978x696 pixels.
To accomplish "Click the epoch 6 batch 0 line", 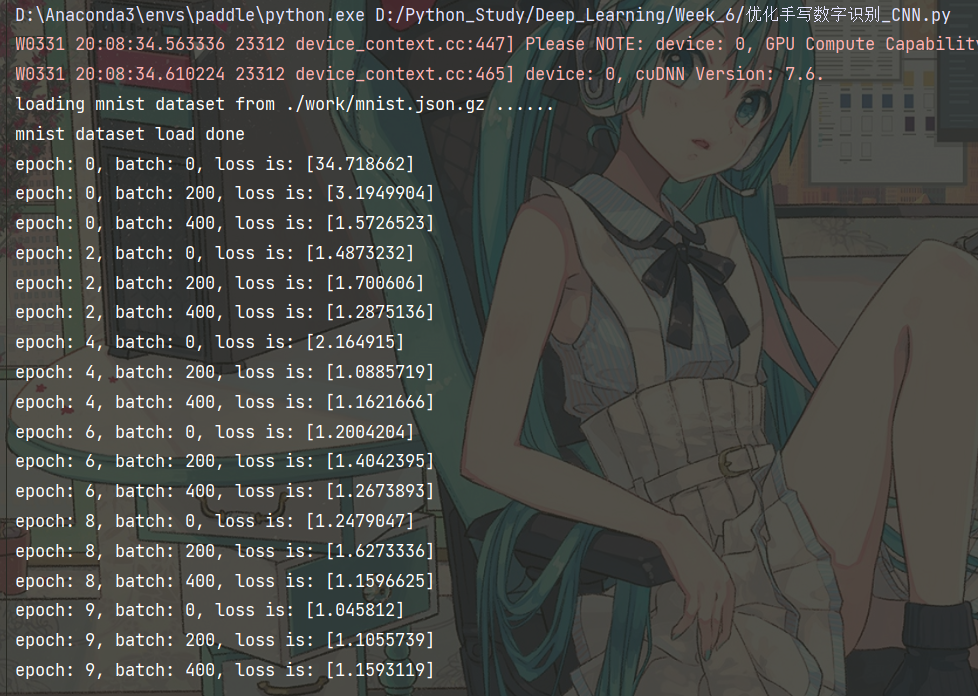I will [x=215, y=432].
